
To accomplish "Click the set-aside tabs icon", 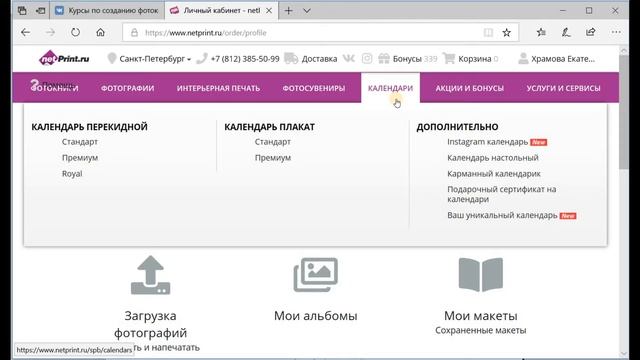I will 22,11.
